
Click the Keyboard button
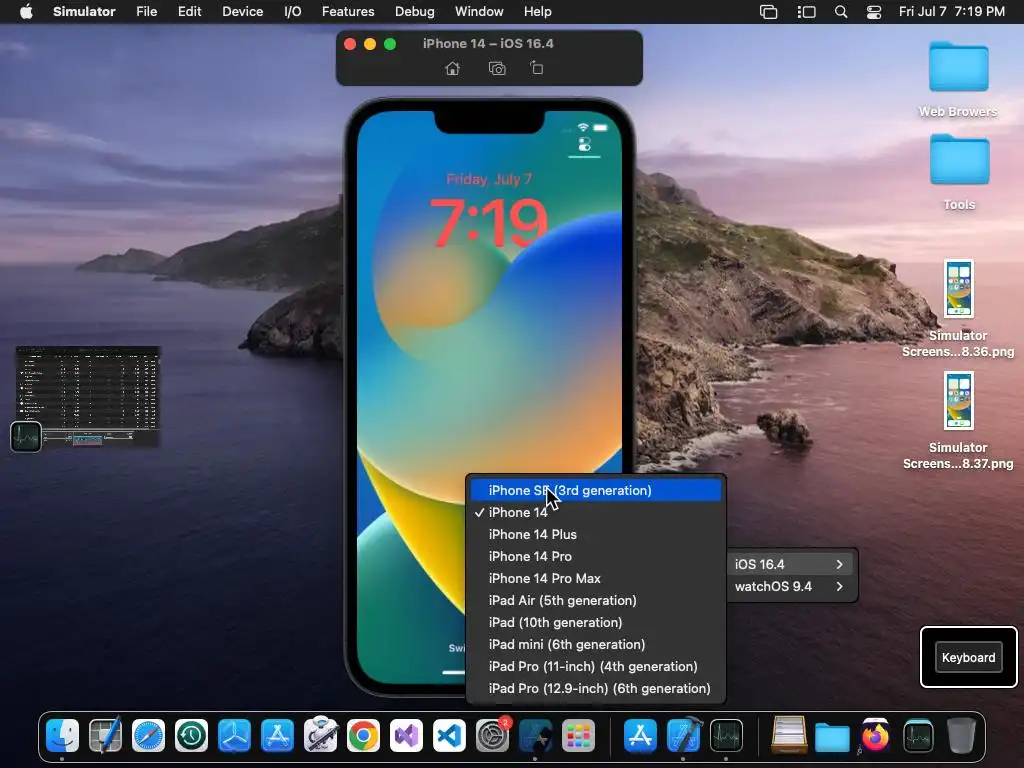pos(968,658)
